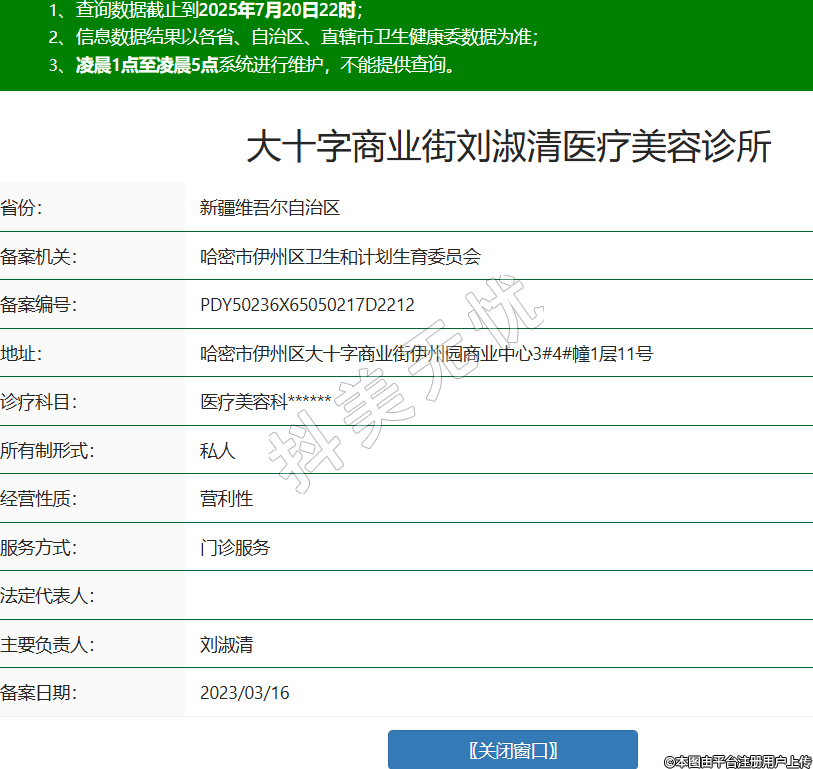
Task: Select the province value 新疆维吾尔自治区
Action: pyautogui.click(x=270, y=208)
